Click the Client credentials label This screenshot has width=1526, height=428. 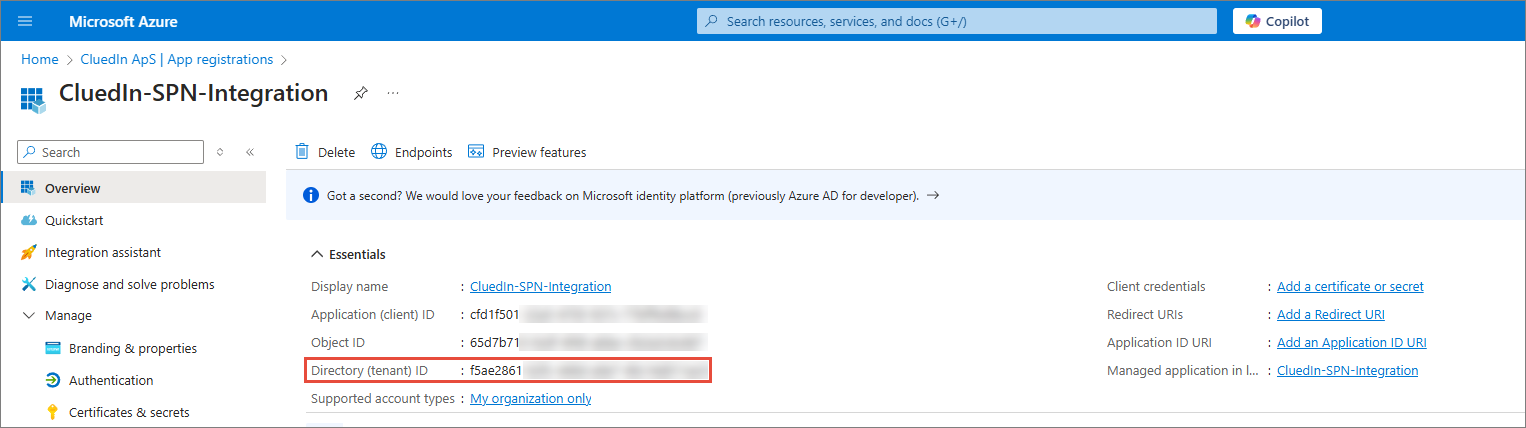(x=1156, y=286)
